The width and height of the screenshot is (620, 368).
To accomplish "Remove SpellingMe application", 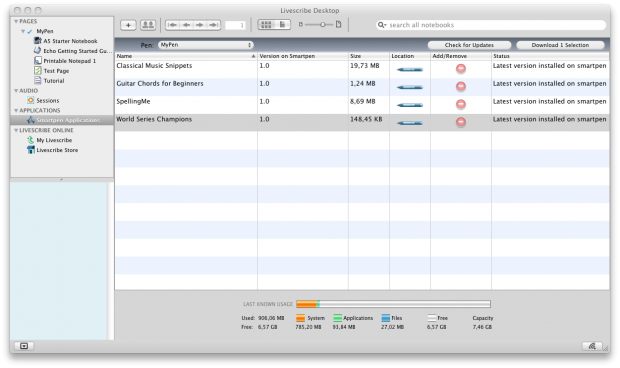I will pyautogui.click(x=461, y=104).
